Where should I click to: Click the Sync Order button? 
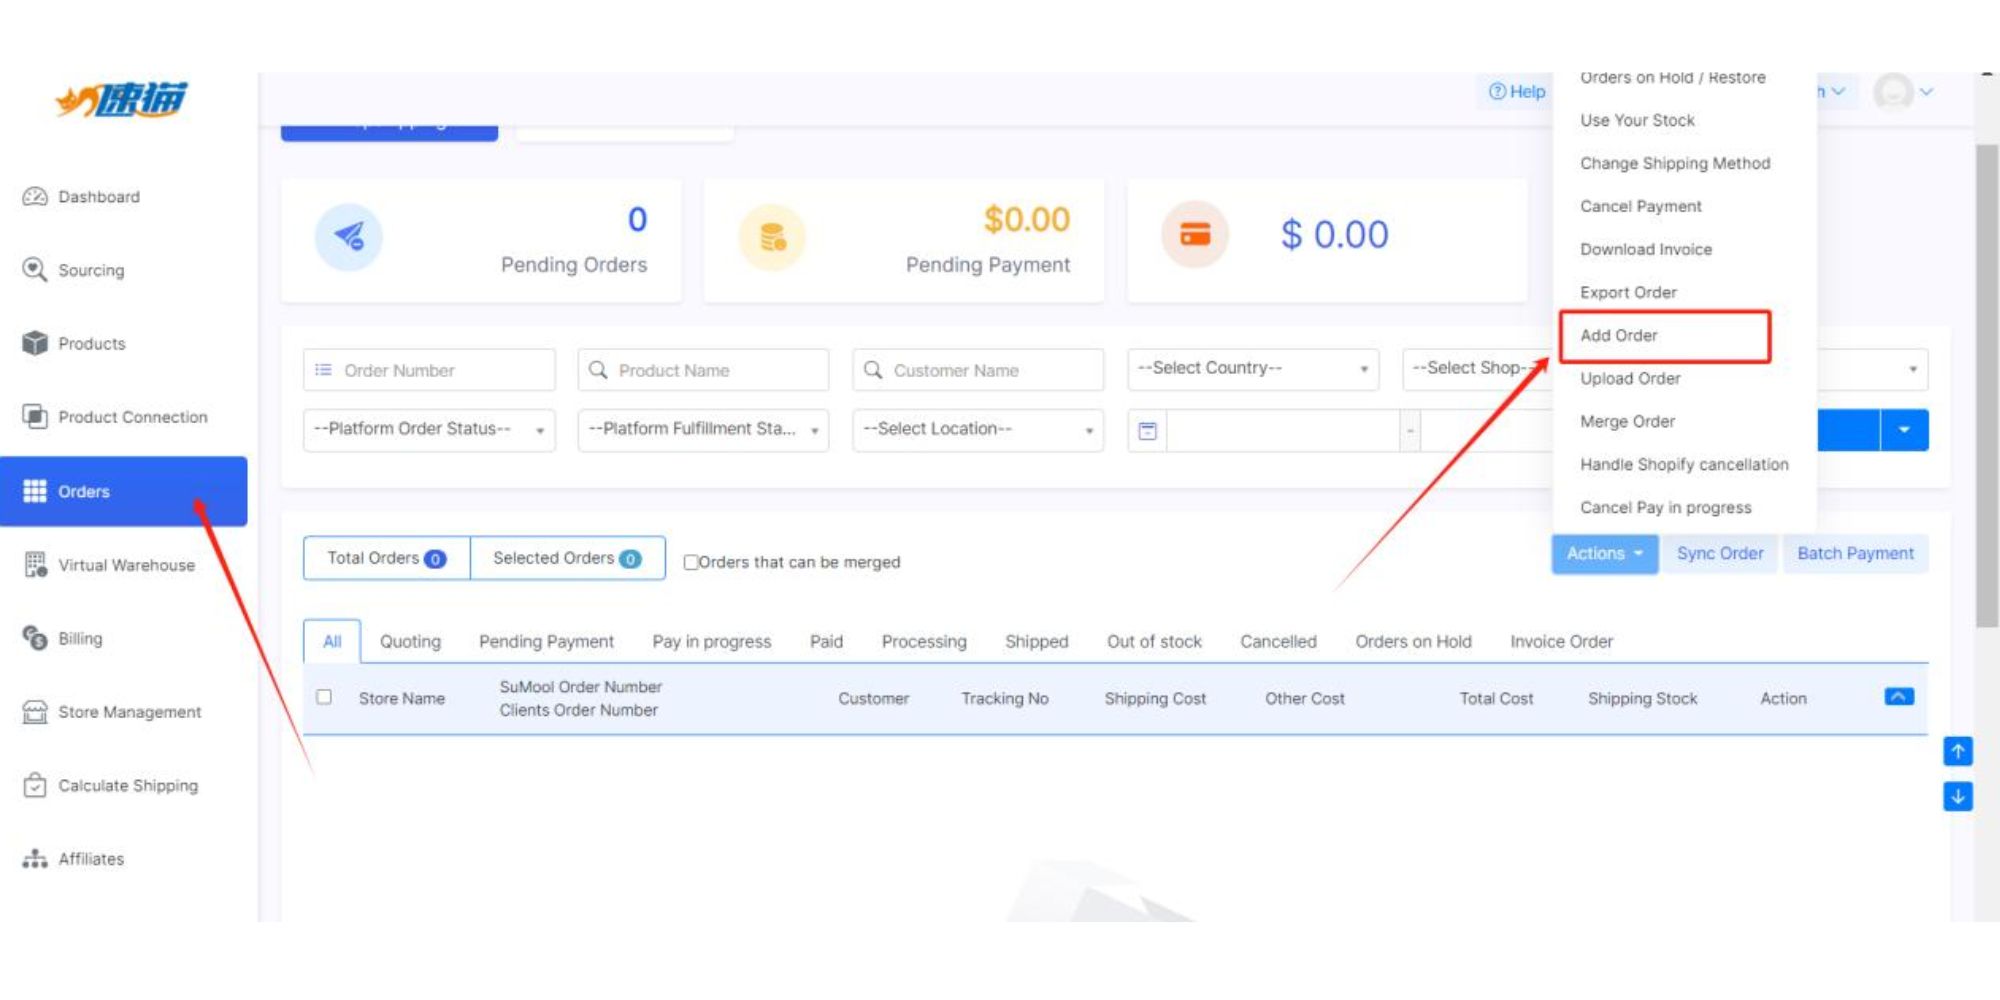(x=1719, y=554)
